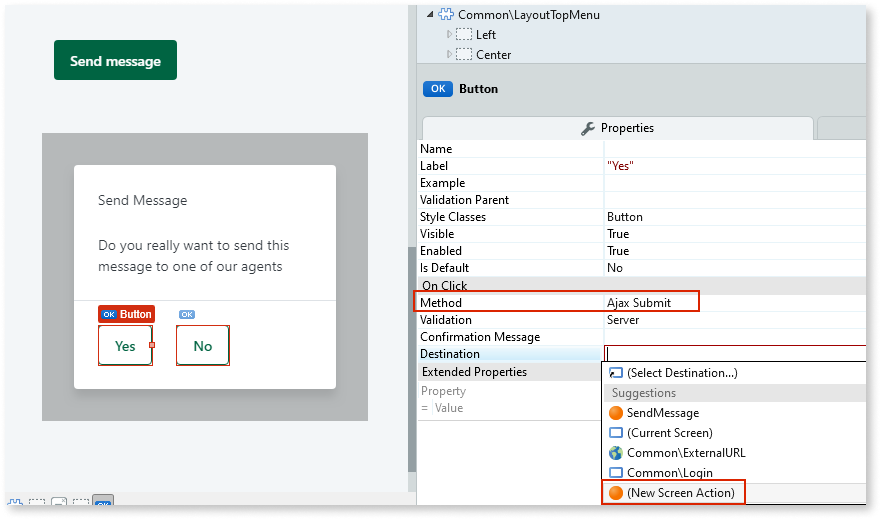Select (Current Screen) as destination
This screenshot has height=520, width=881.
coord(669,433)
